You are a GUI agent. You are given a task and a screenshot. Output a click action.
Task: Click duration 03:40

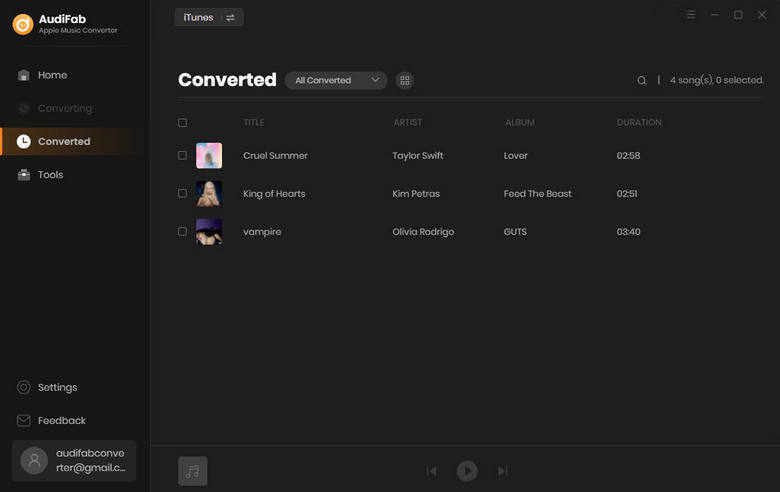[628, 232]
